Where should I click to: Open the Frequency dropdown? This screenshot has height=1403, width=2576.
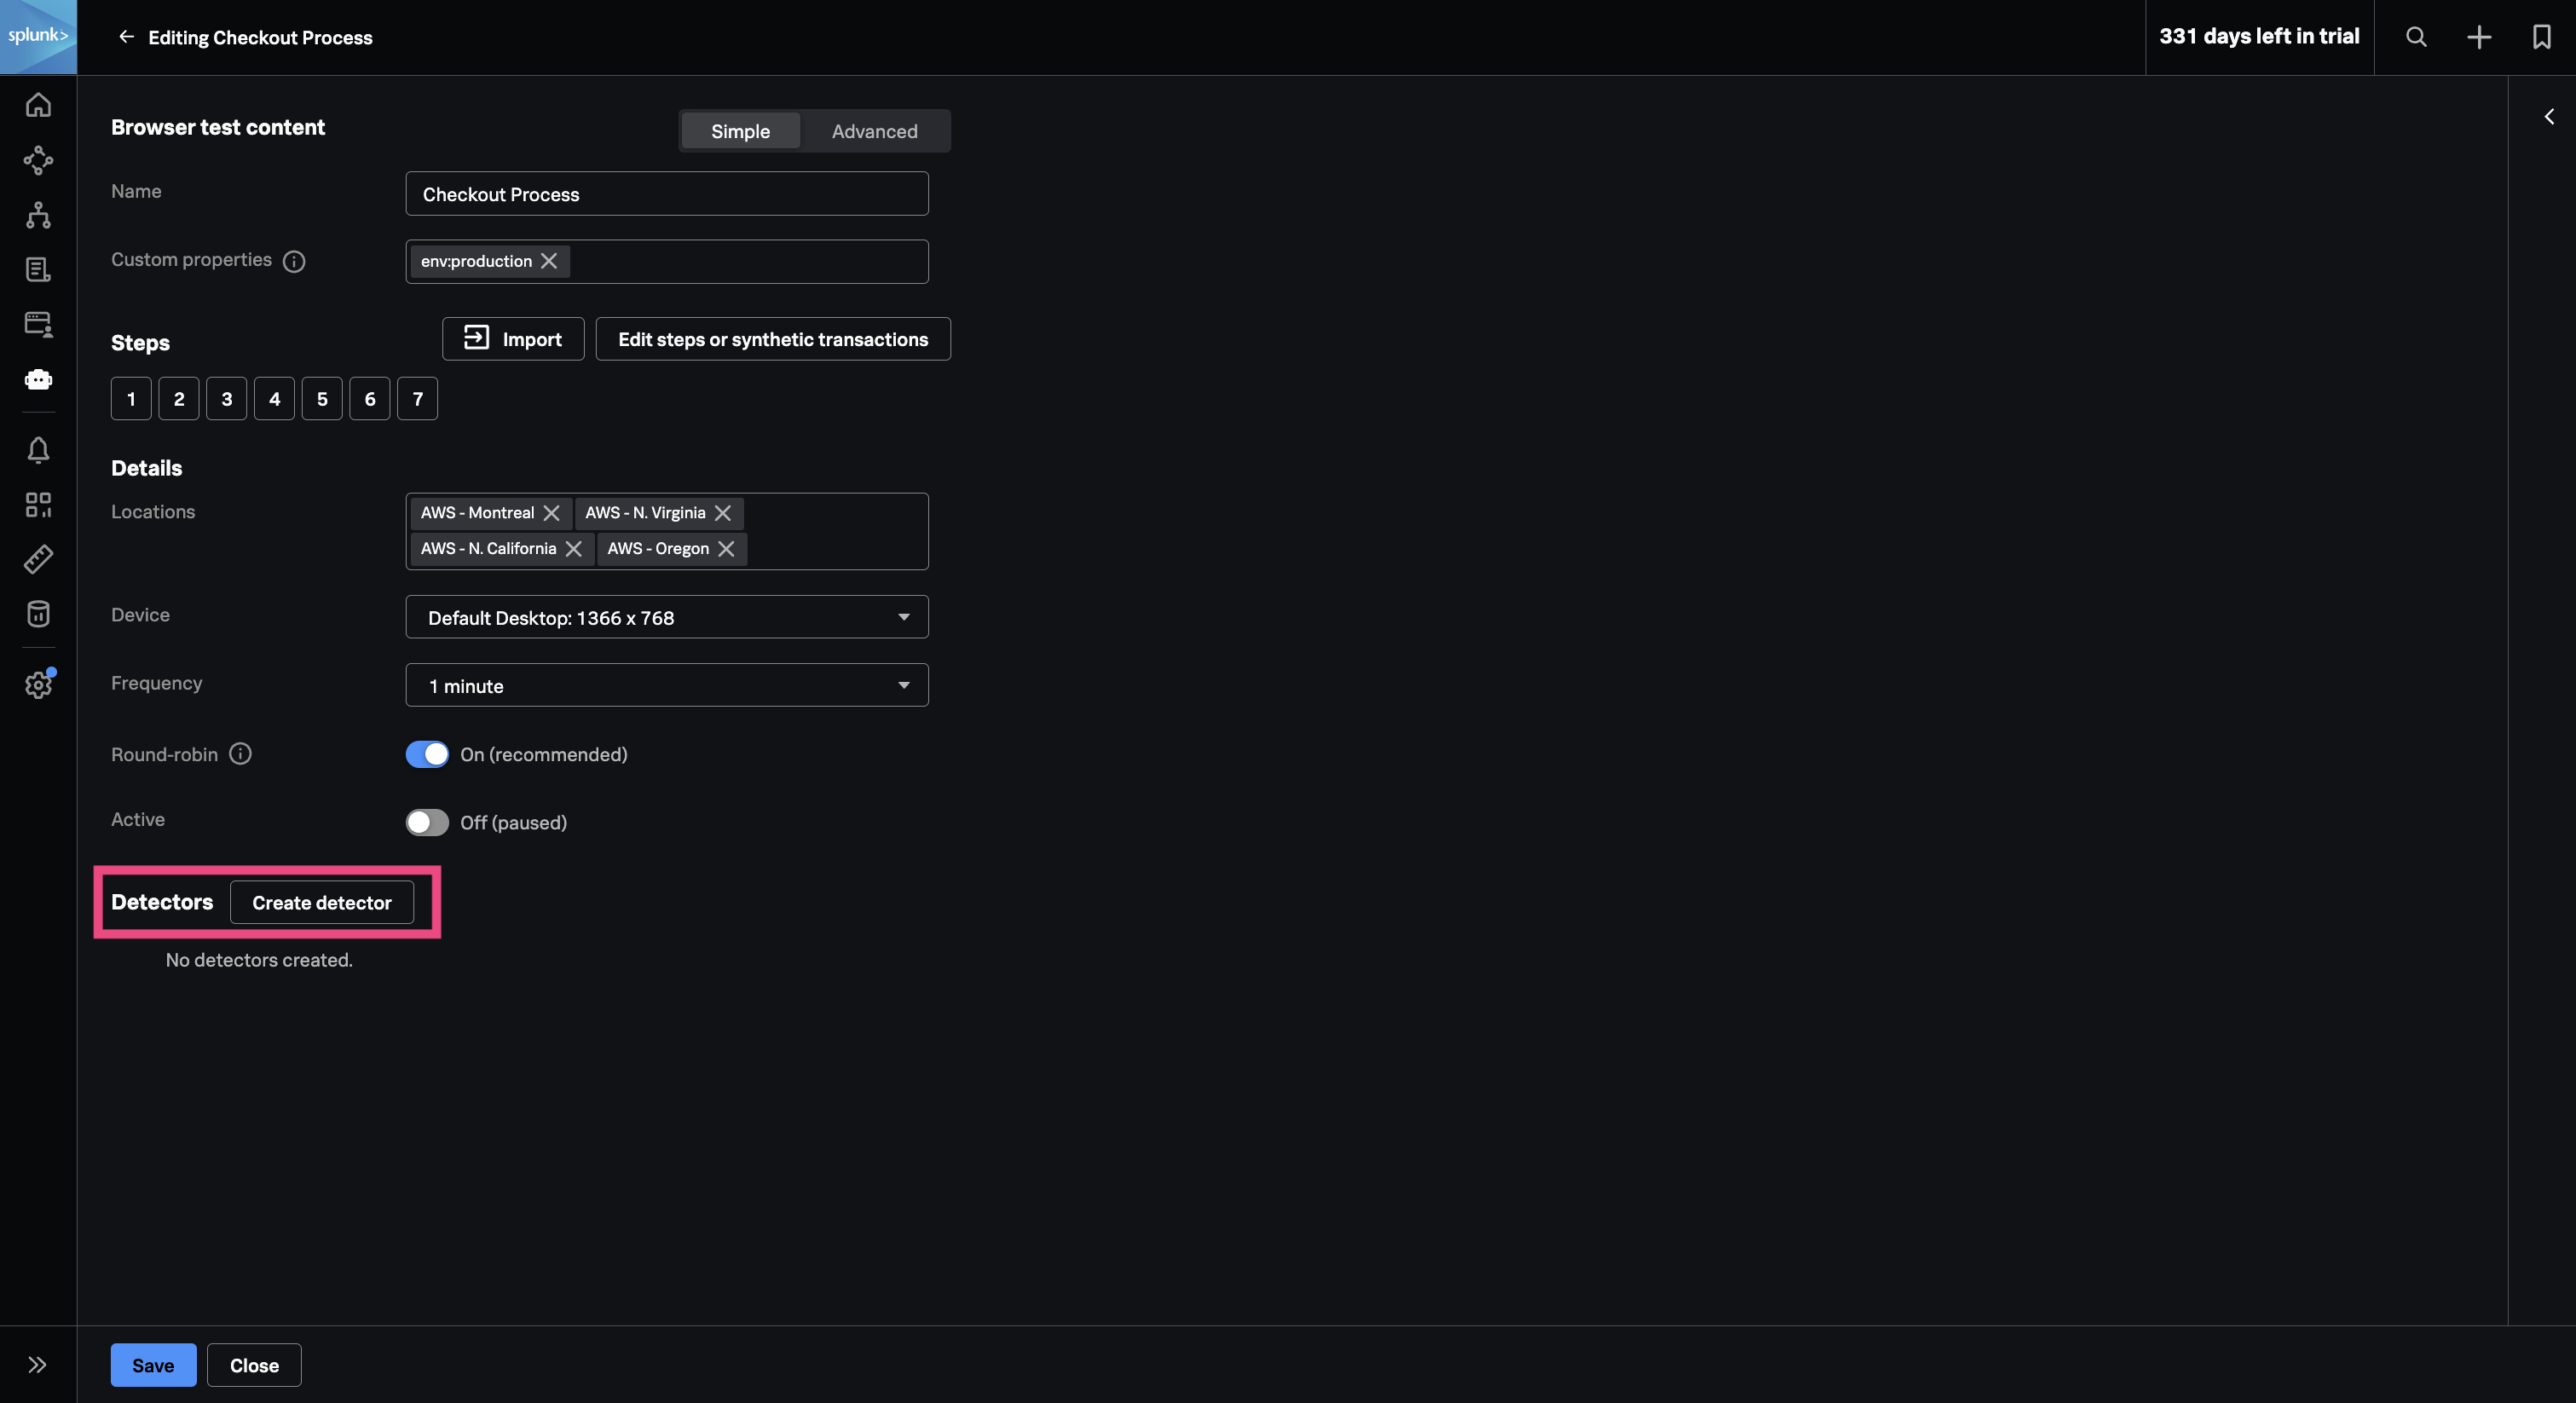pos(666,685)
